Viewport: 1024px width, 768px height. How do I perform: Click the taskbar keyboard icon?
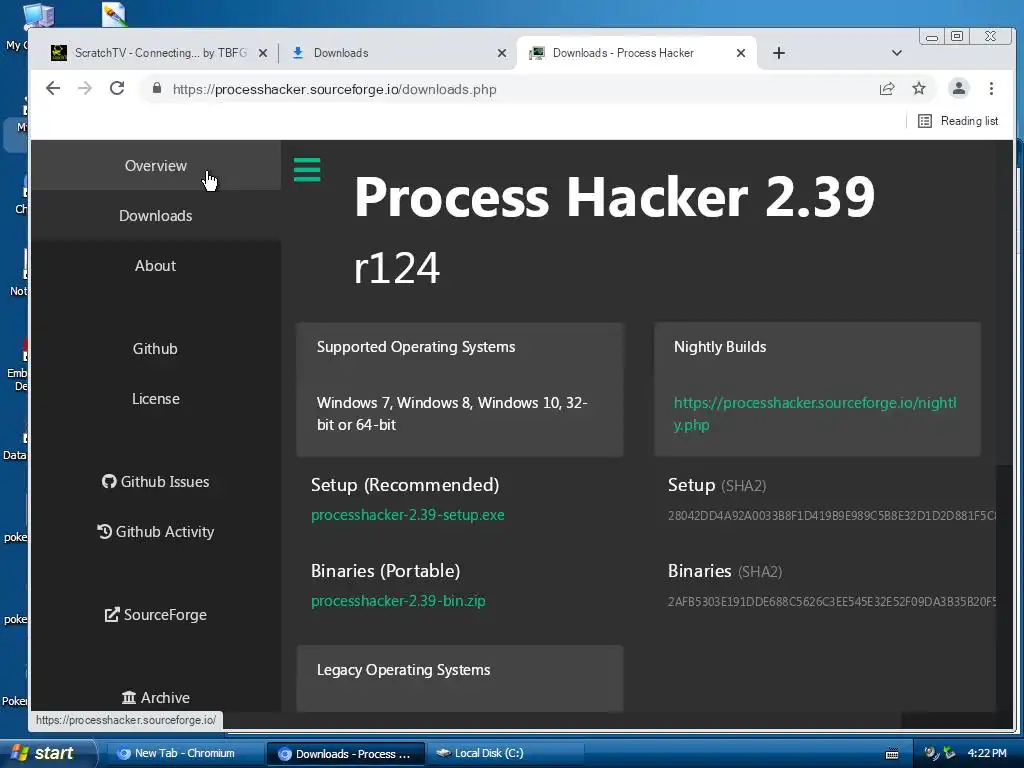(892, 754)
